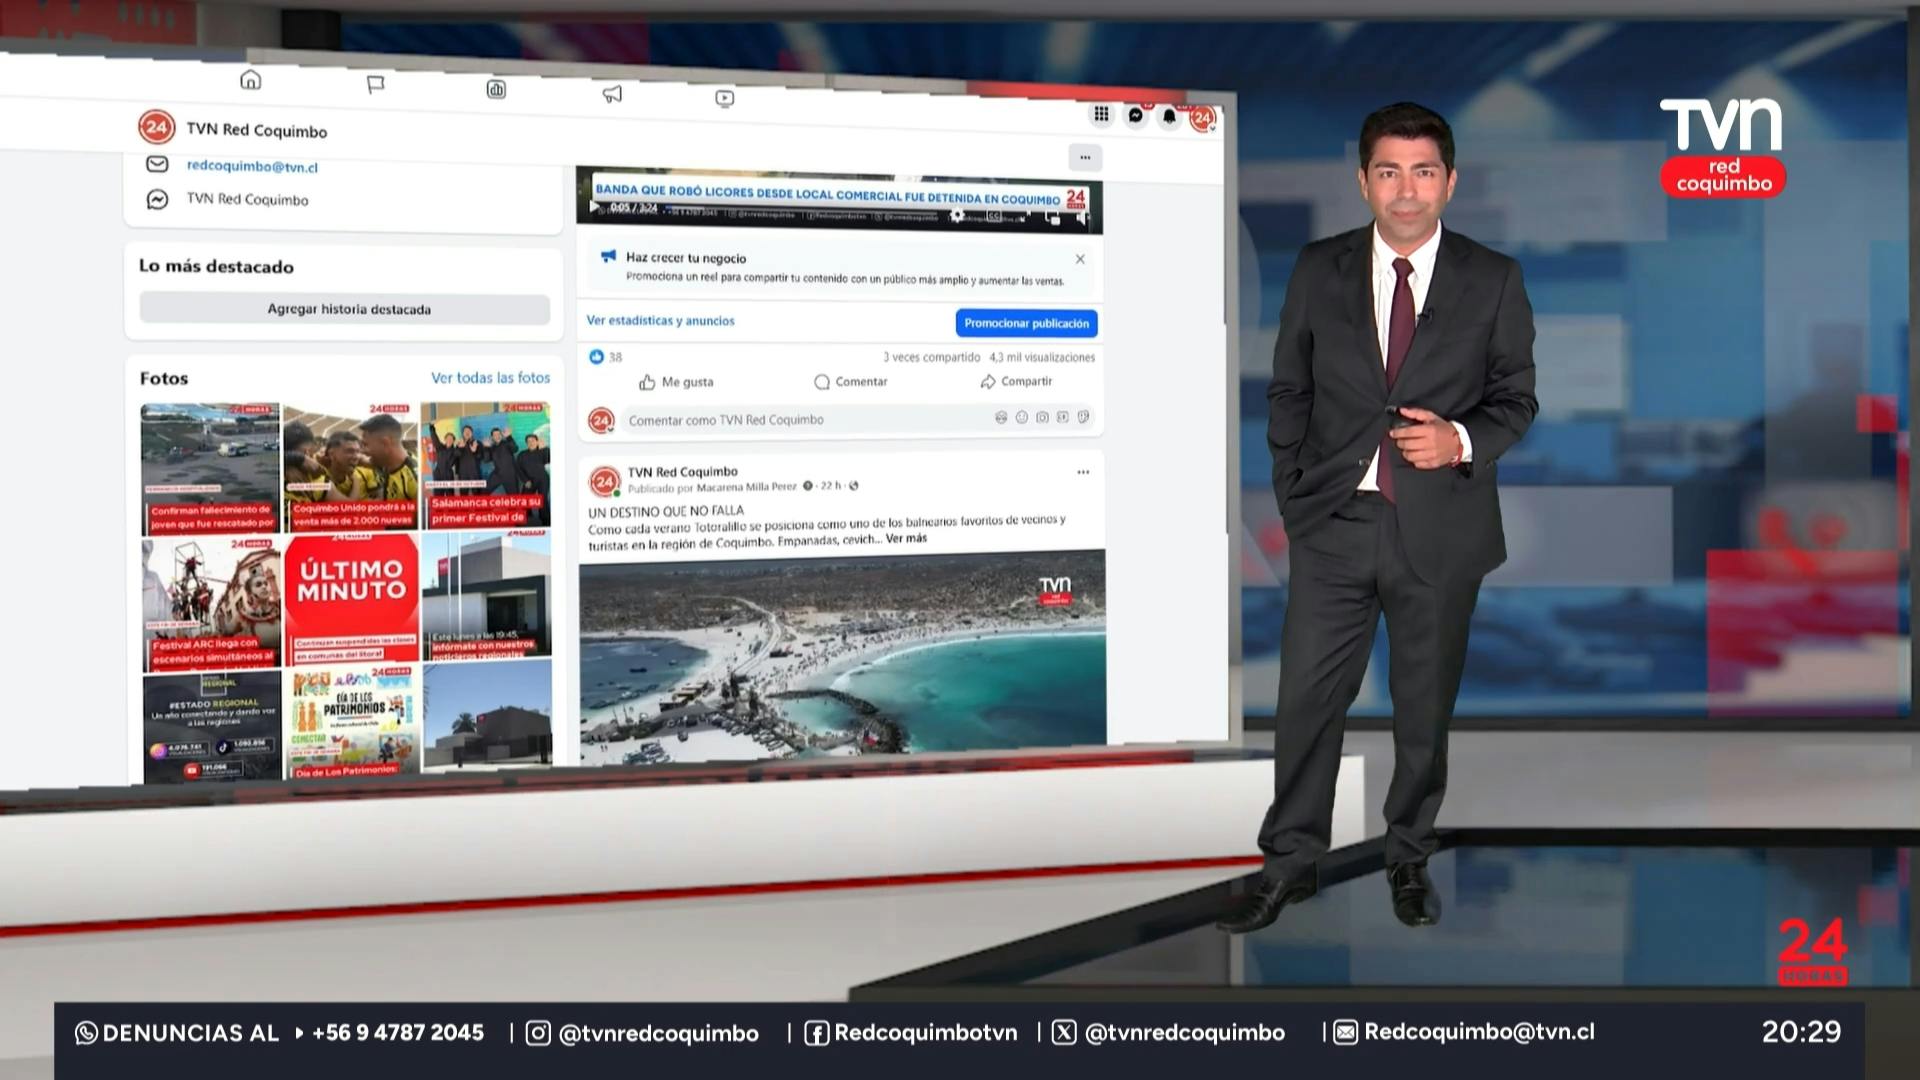Image resolution: width=1920 pixels, height=1080 pixels.
Task: Click the megaphone icon by 'Haz crecer tu negocio'
Action: point(608,256)
